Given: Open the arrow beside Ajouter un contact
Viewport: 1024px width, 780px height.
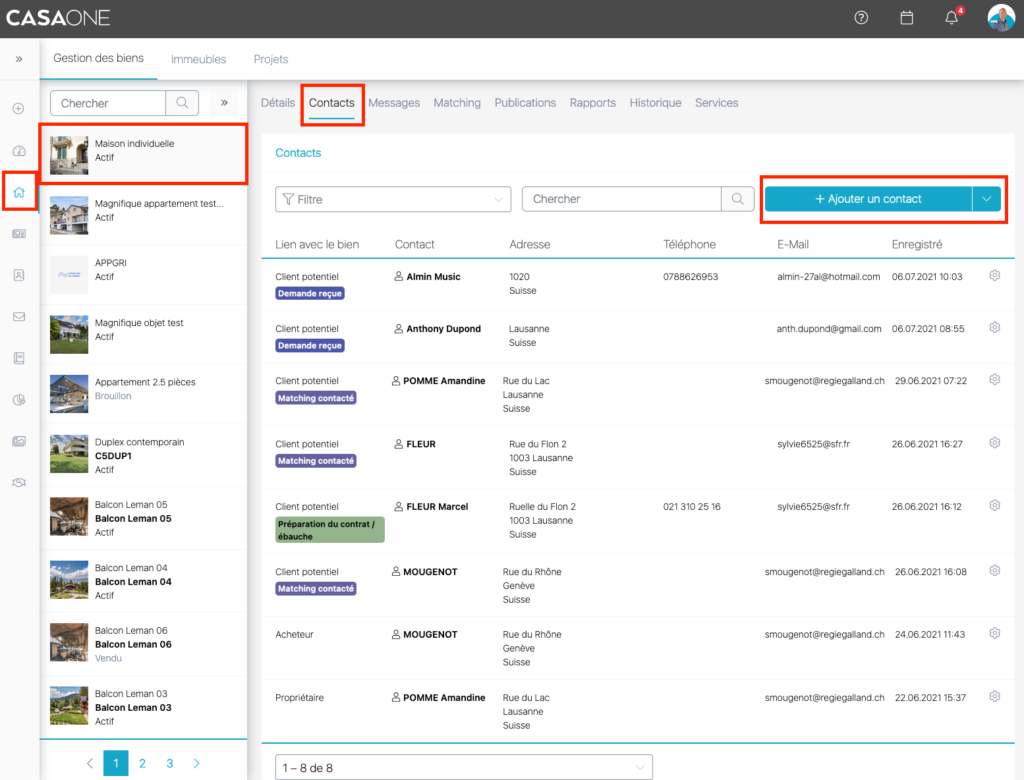Looking at the screenshot, I should (986, 199).
